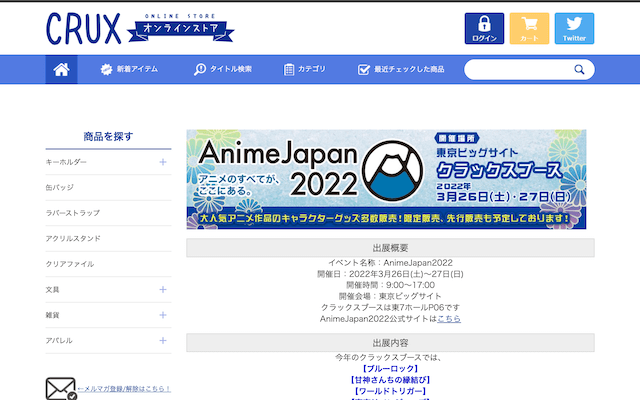This screenshot has height=400, width=640.
Task: Click the mail envelope newsletter icon
Action: click(60, 389)
